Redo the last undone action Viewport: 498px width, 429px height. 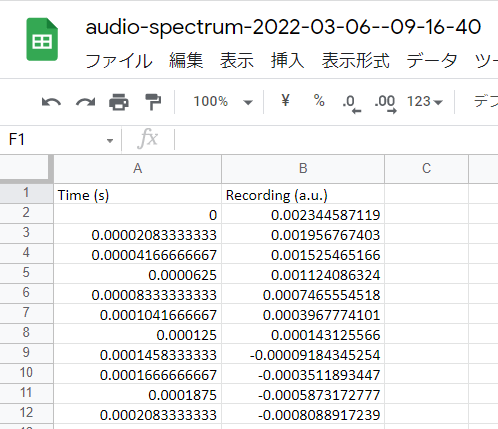pos(85,102)
